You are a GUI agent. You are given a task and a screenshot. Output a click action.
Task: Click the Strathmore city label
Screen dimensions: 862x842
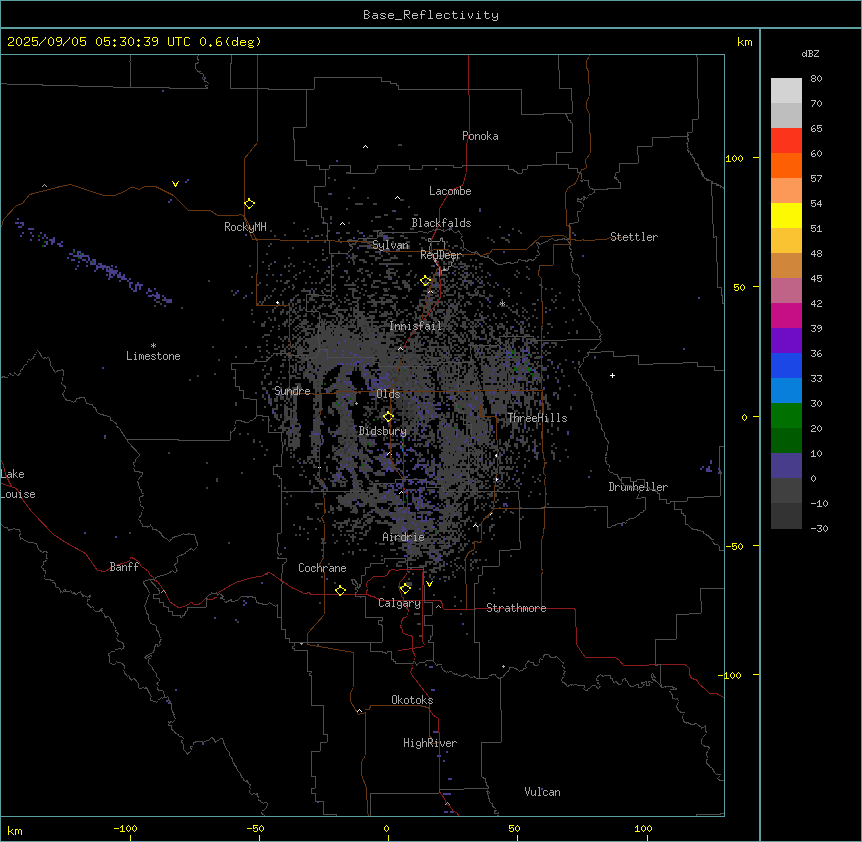coord(516,608)
